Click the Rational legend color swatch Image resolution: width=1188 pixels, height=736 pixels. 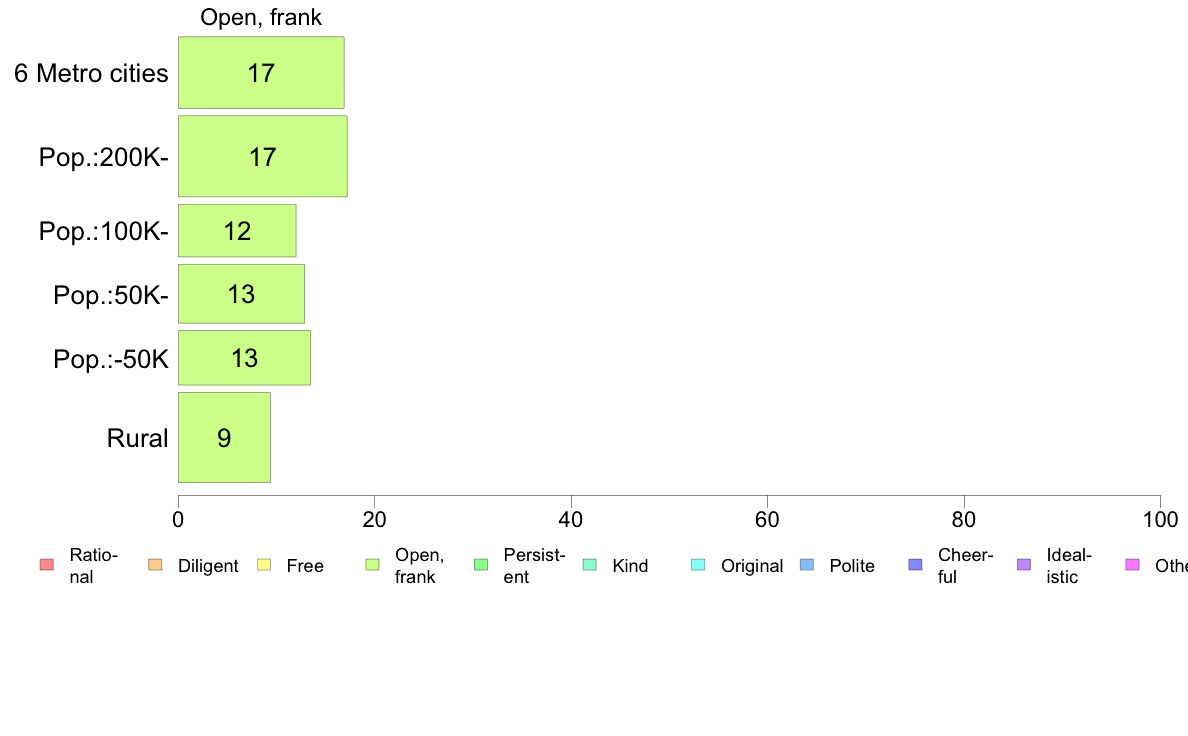47,565
